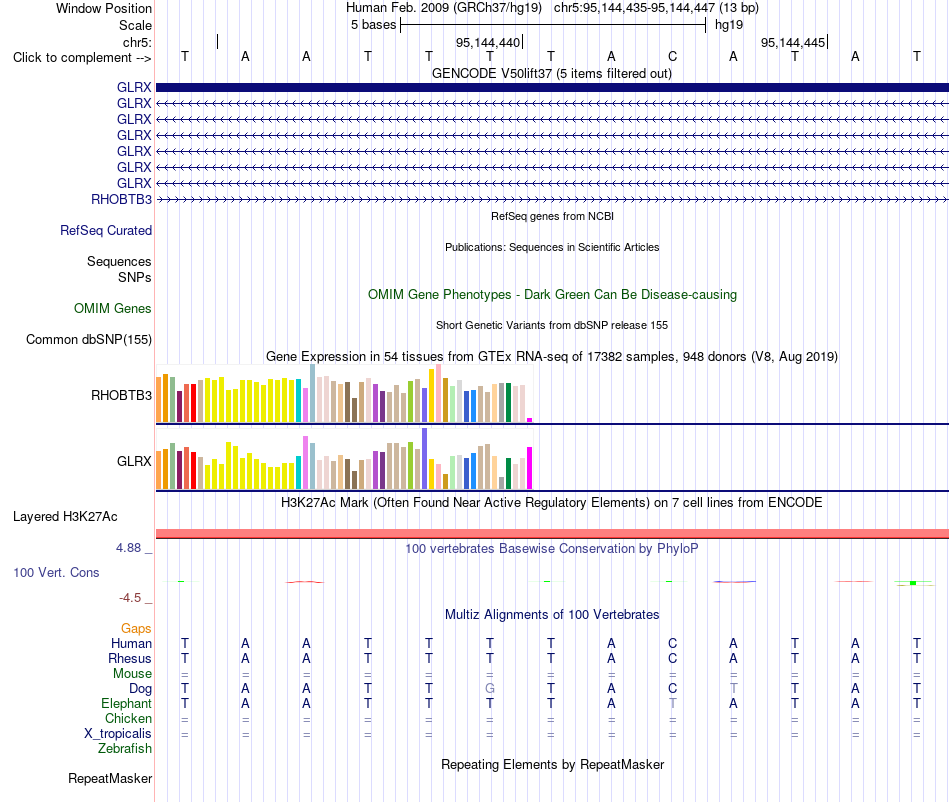Click the 4.88 PhyloP upper scale value
Viewport: 950px width, 802px height.
(128, 548)
